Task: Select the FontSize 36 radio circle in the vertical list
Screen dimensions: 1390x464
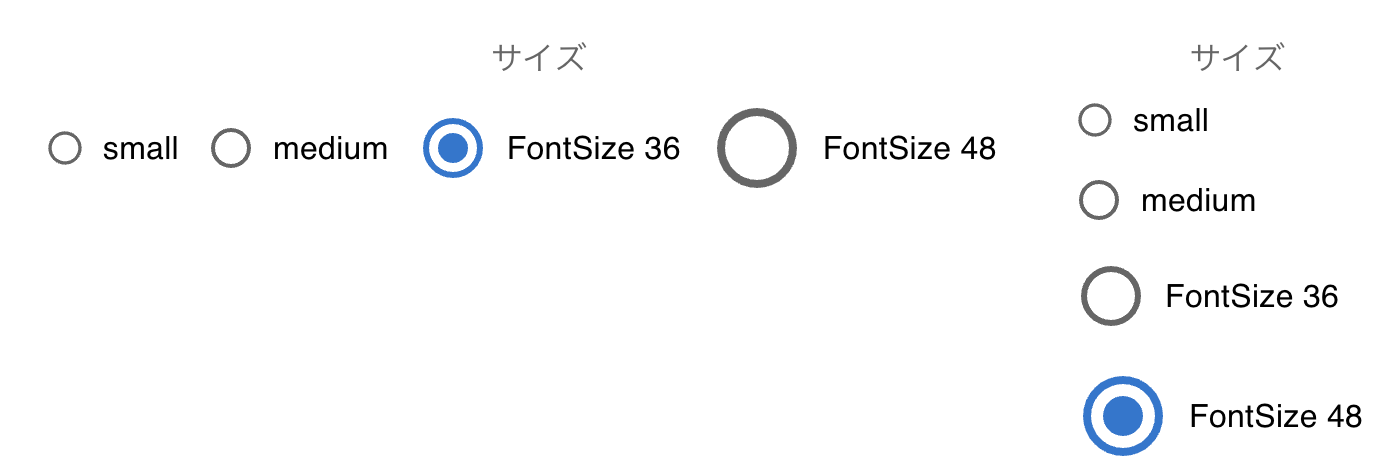Action: click(x=1110, y=297)
